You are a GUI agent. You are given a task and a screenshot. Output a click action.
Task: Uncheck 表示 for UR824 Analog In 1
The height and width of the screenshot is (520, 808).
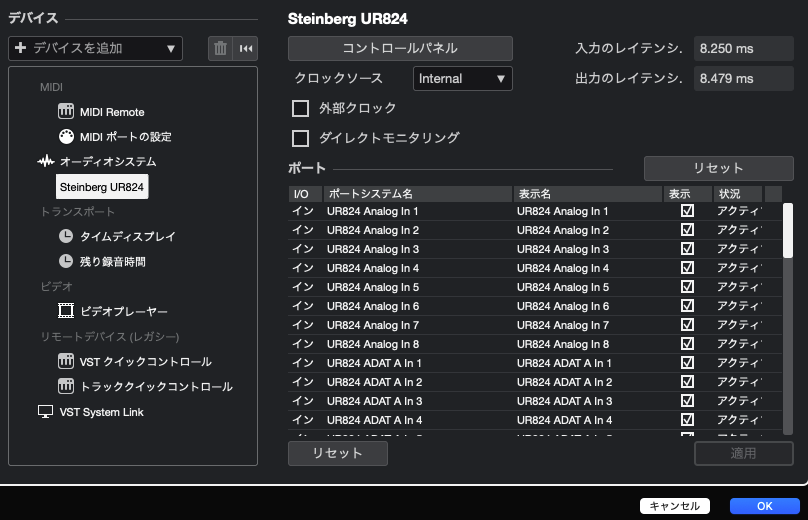coord(687,211)
